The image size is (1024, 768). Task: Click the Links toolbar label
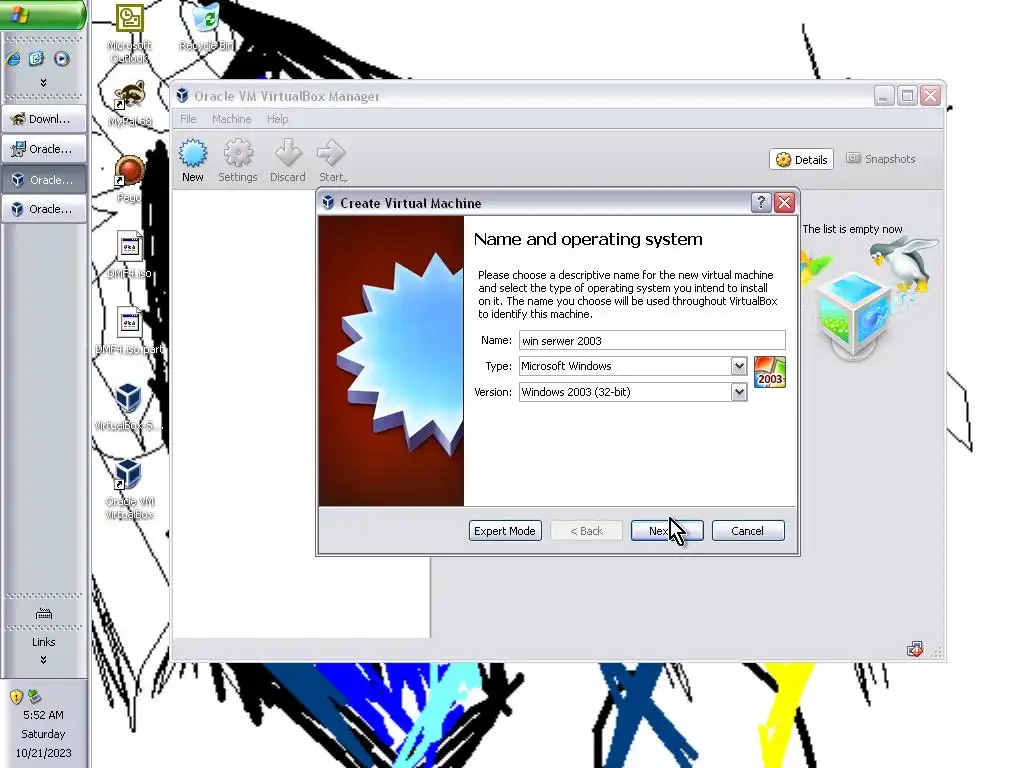coord(44,642)
